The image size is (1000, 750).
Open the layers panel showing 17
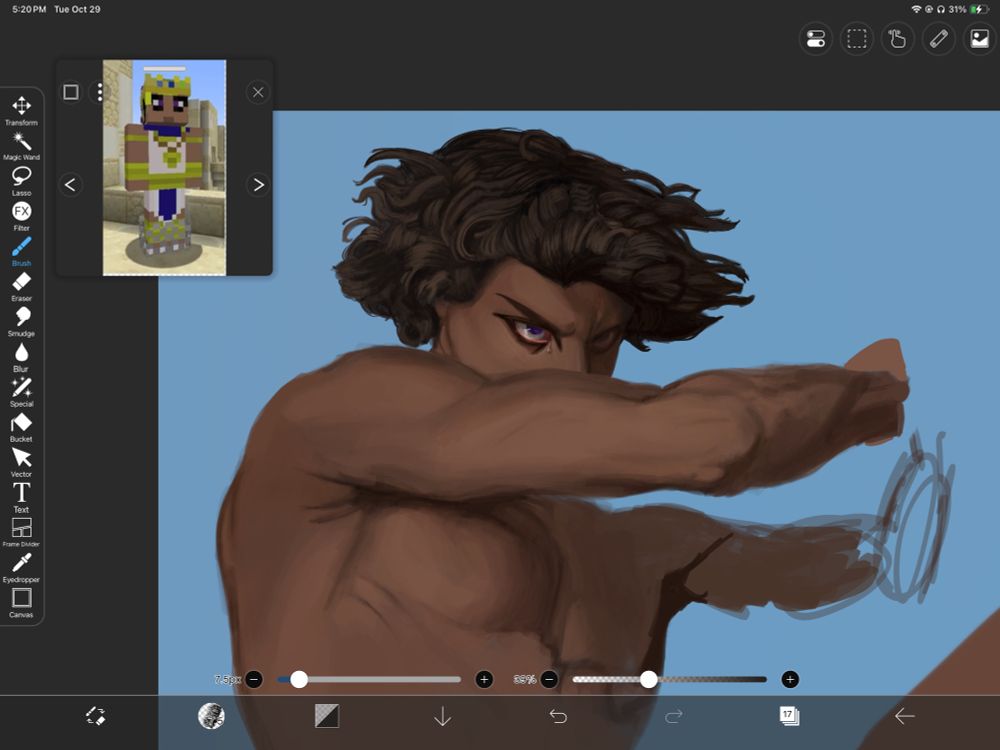point(789,716)
